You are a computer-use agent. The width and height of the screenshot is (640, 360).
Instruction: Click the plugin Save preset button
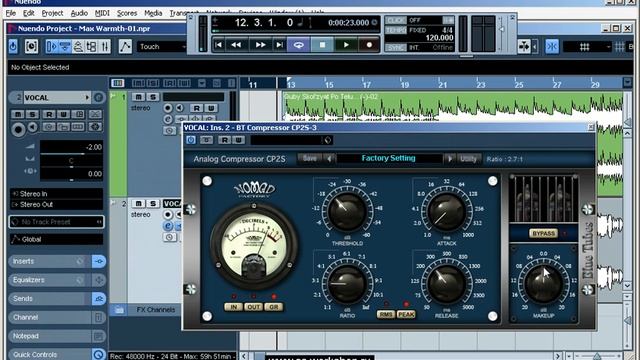309,159
